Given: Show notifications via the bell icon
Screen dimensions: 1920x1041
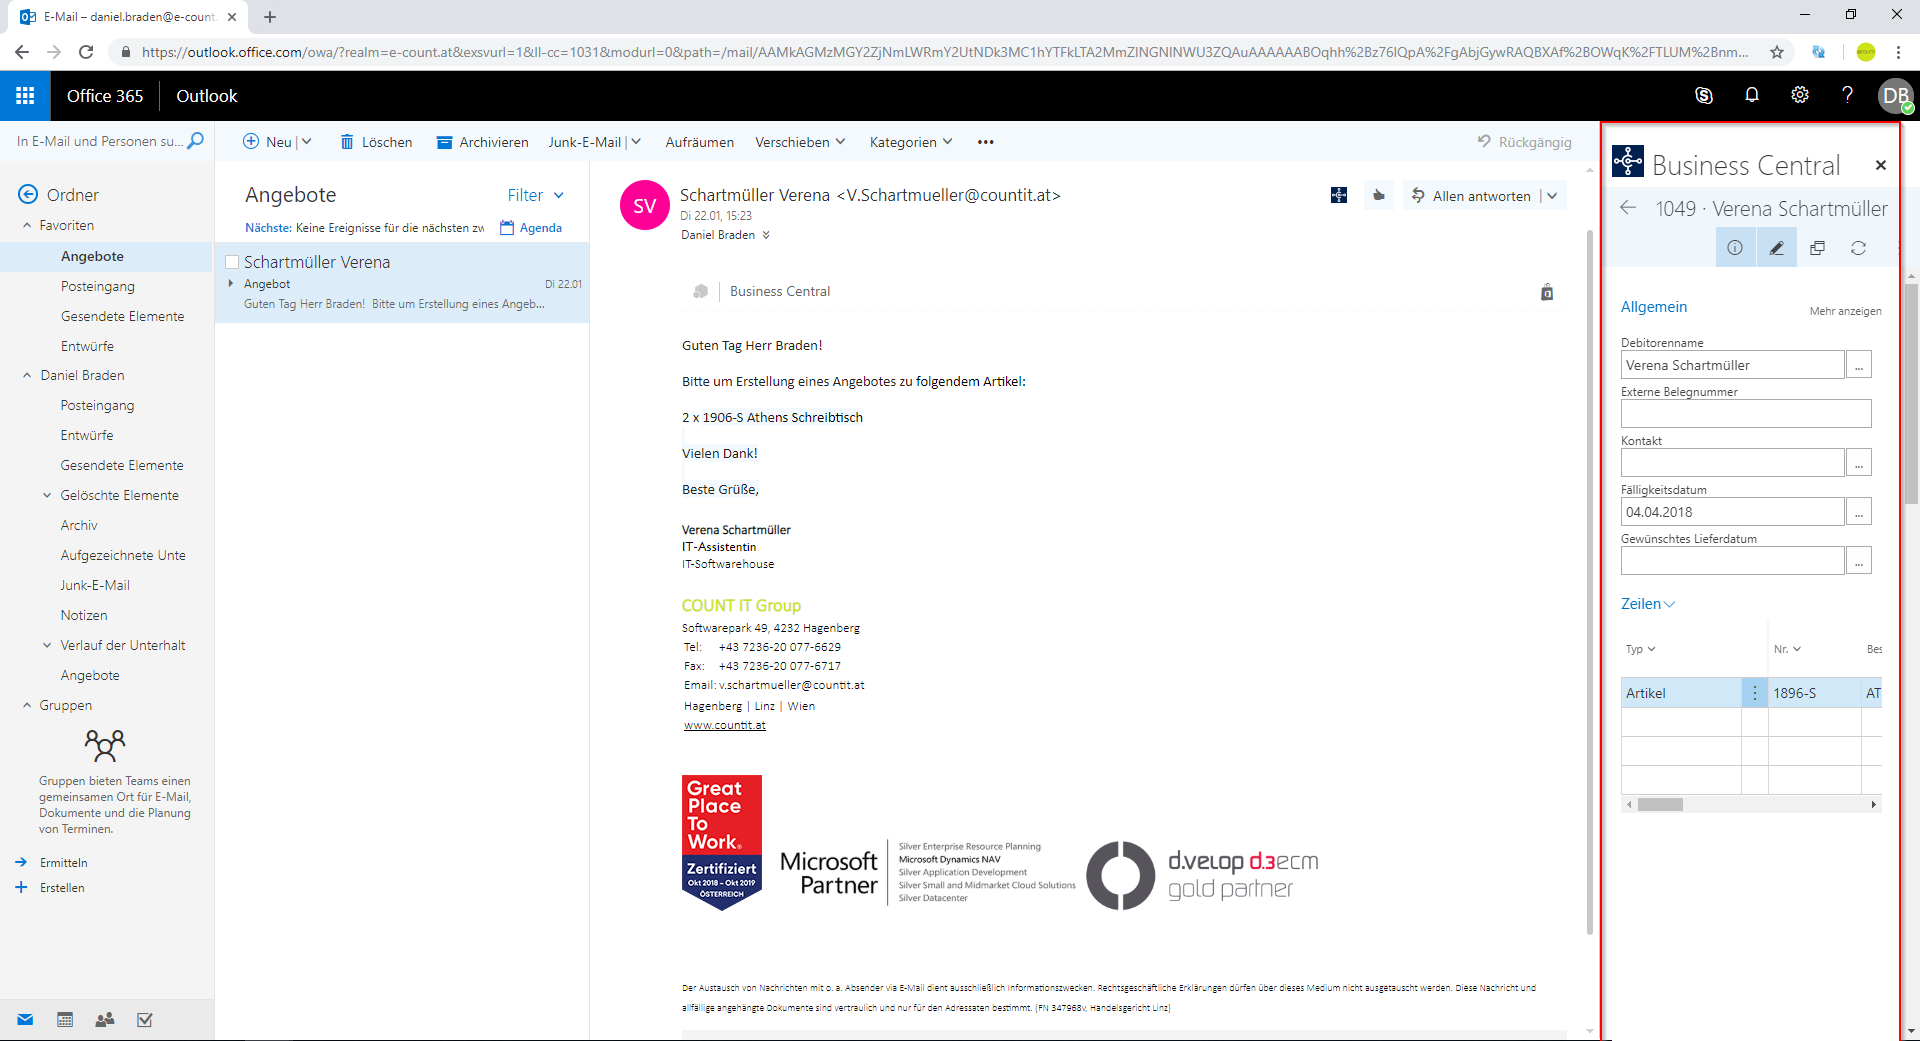Looking at the screenshot, I should coord(1752,95).
